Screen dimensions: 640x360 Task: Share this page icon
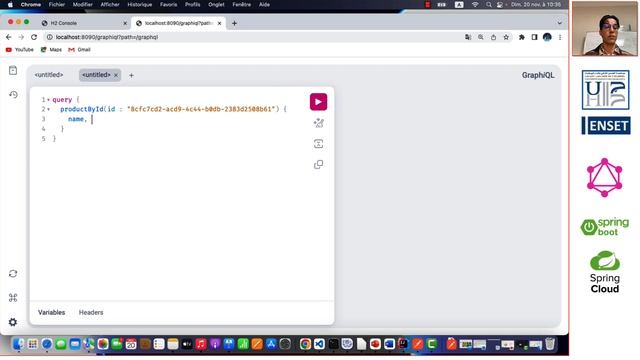pyautogui.click(x=493, y=37)
